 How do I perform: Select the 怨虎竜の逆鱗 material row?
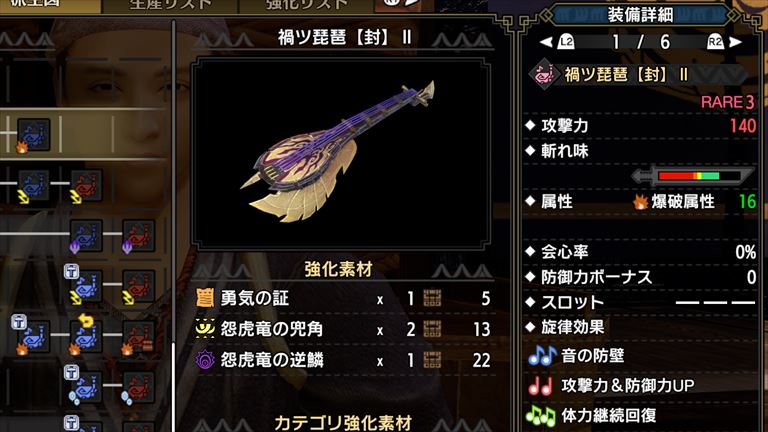[x=343, y=360]
